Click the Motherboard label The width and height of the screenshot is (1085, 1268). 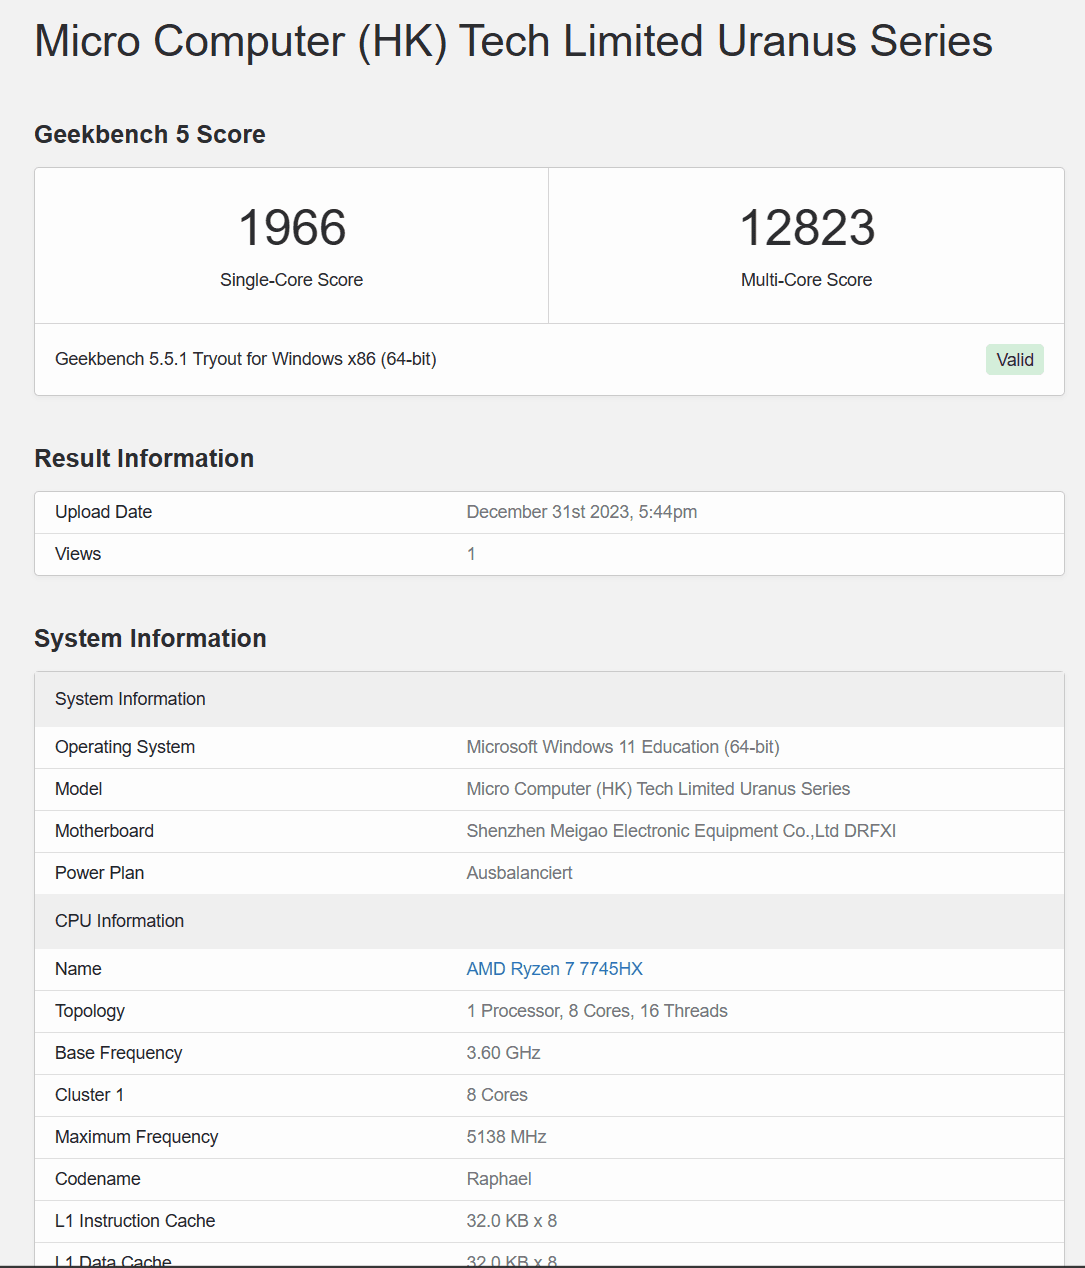tap(105, 831)
